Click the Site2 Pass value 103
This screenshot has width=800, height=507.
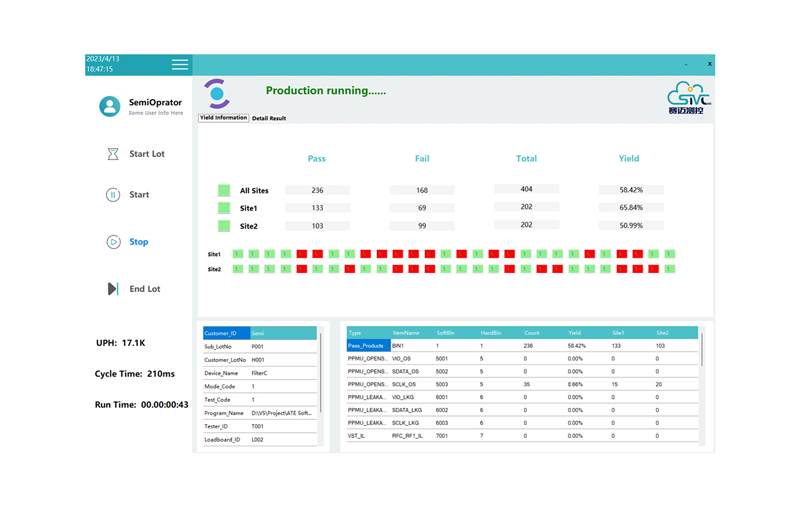pos(317,226)
